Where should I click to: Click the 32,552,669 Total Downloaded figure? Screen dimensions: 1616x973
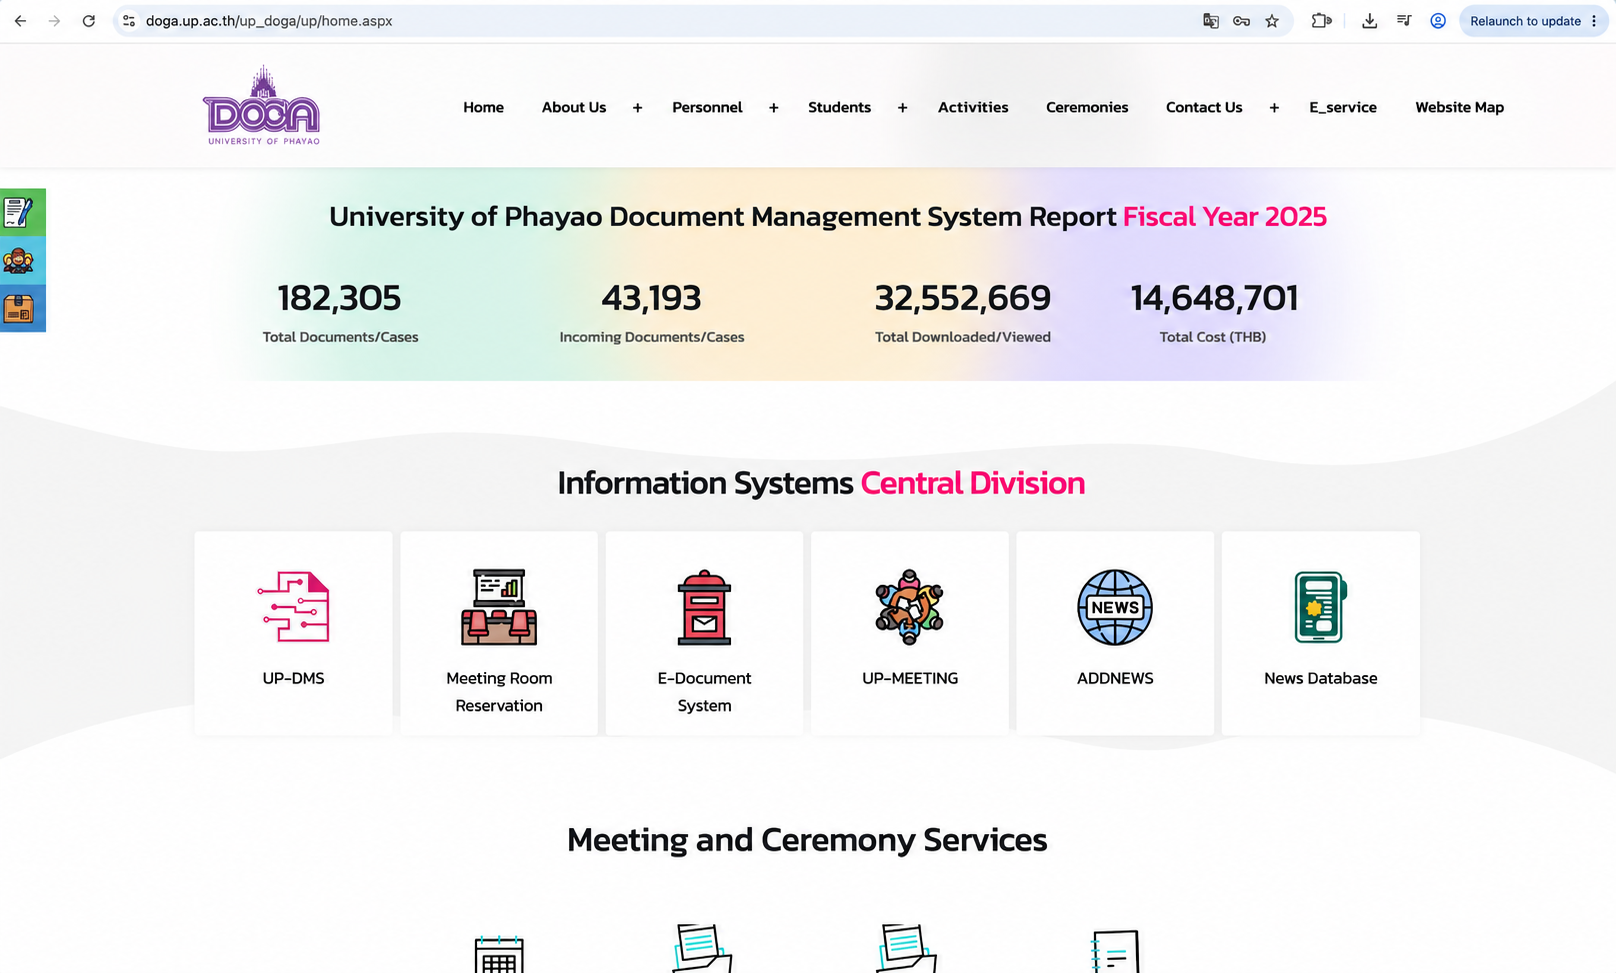962,298
